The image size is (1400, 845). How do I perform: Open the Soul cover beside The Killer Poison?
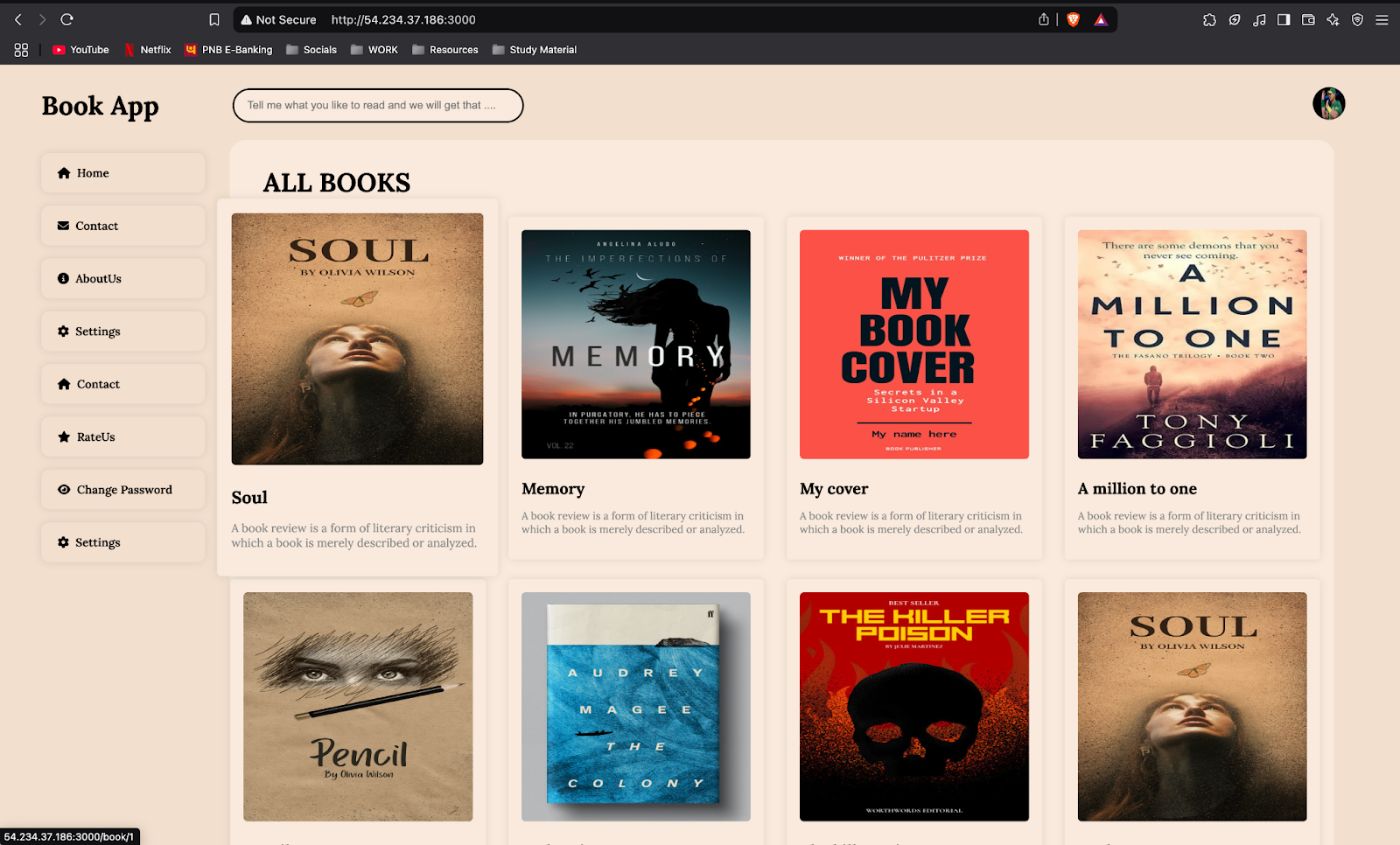[x=1192, y=706]
